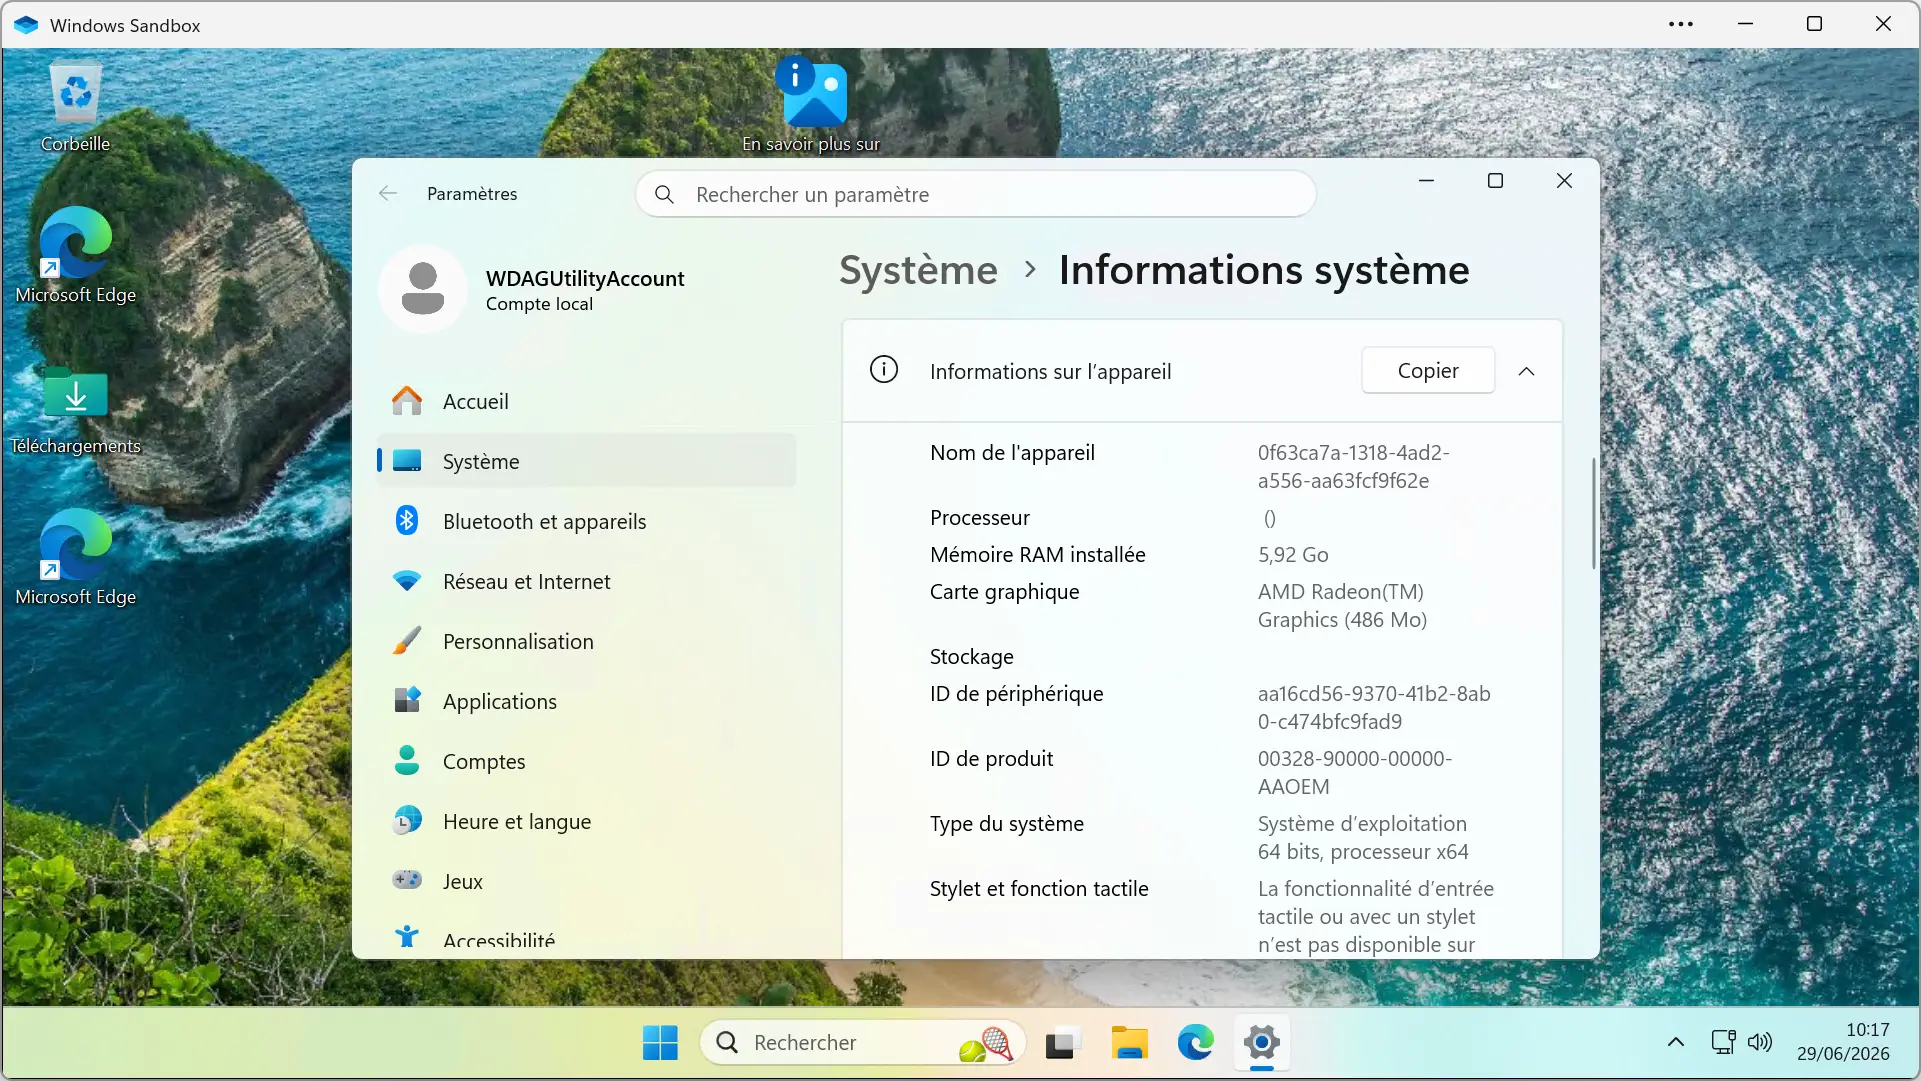Click the product ID '00328-90000-00000-'

point(1354,758)
